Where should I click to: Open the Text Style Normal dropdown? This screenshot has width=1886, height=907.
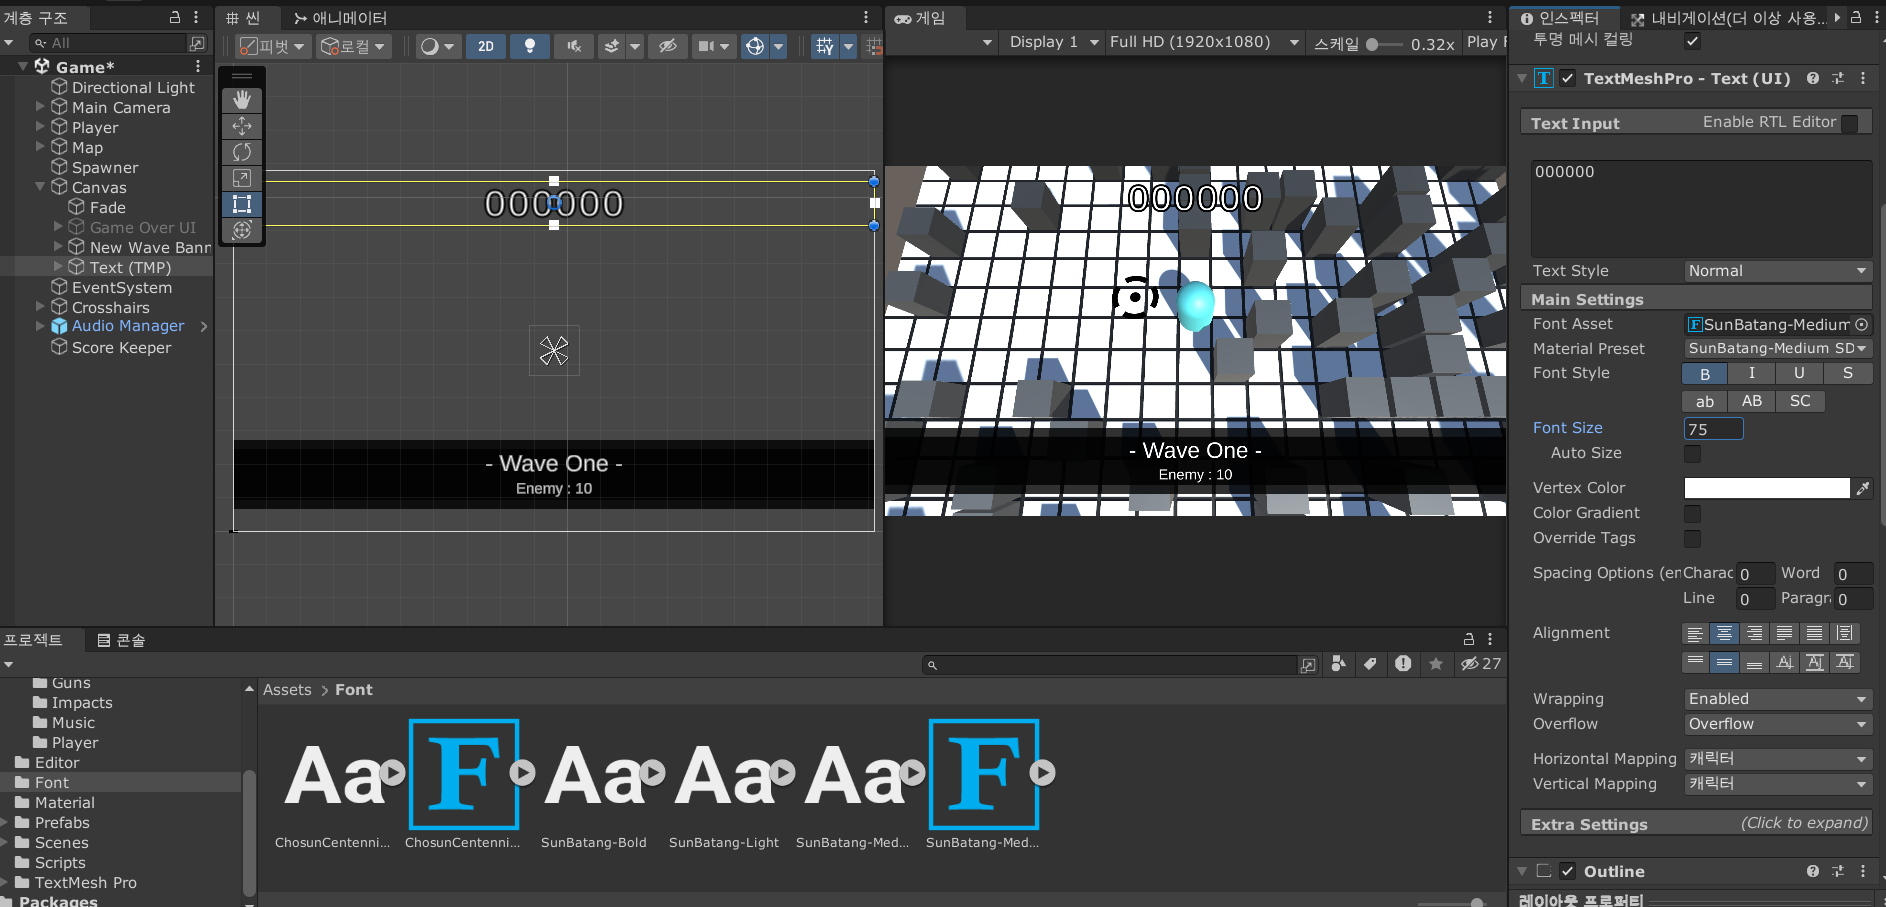click(1778, 271)
